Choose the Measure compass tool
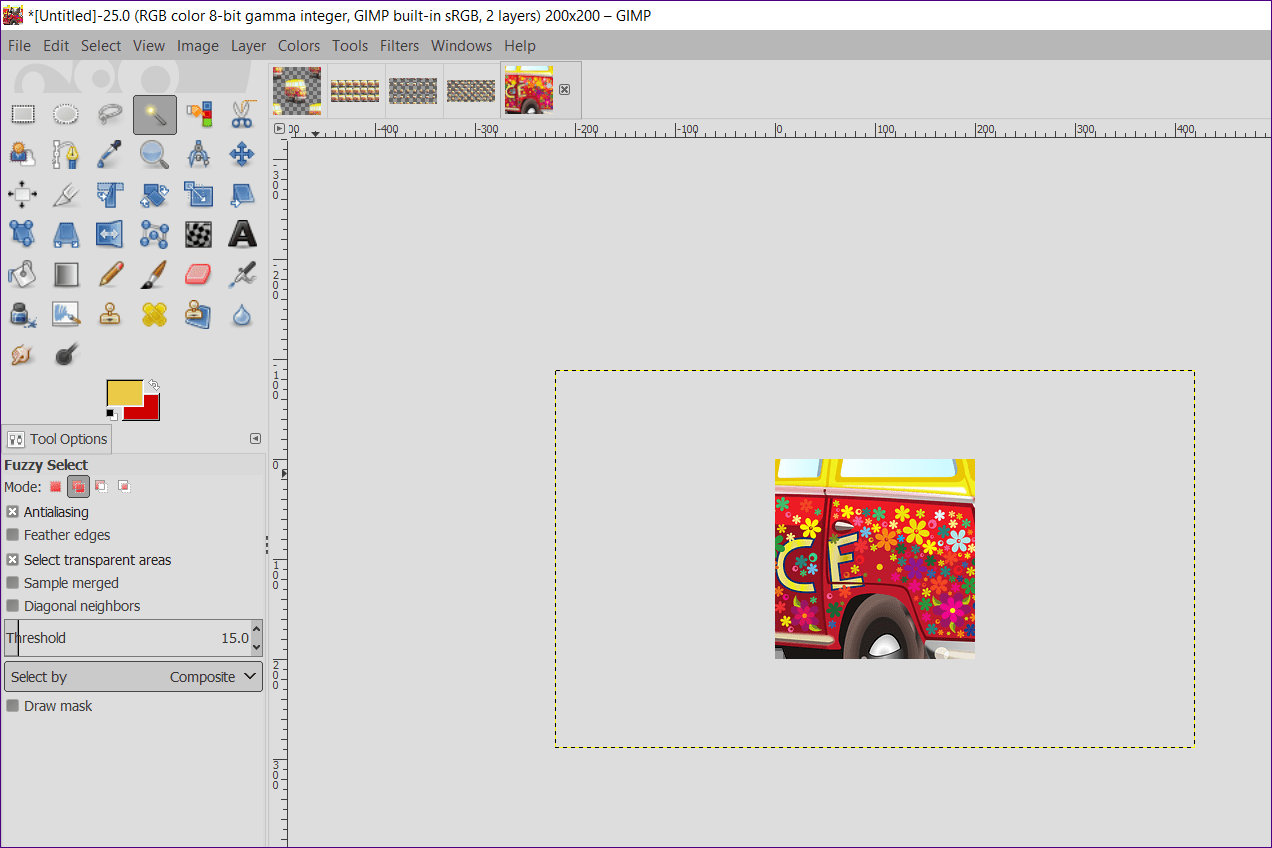The width and height of the screenshot is (1272, 848). click(x=198, y=154)
